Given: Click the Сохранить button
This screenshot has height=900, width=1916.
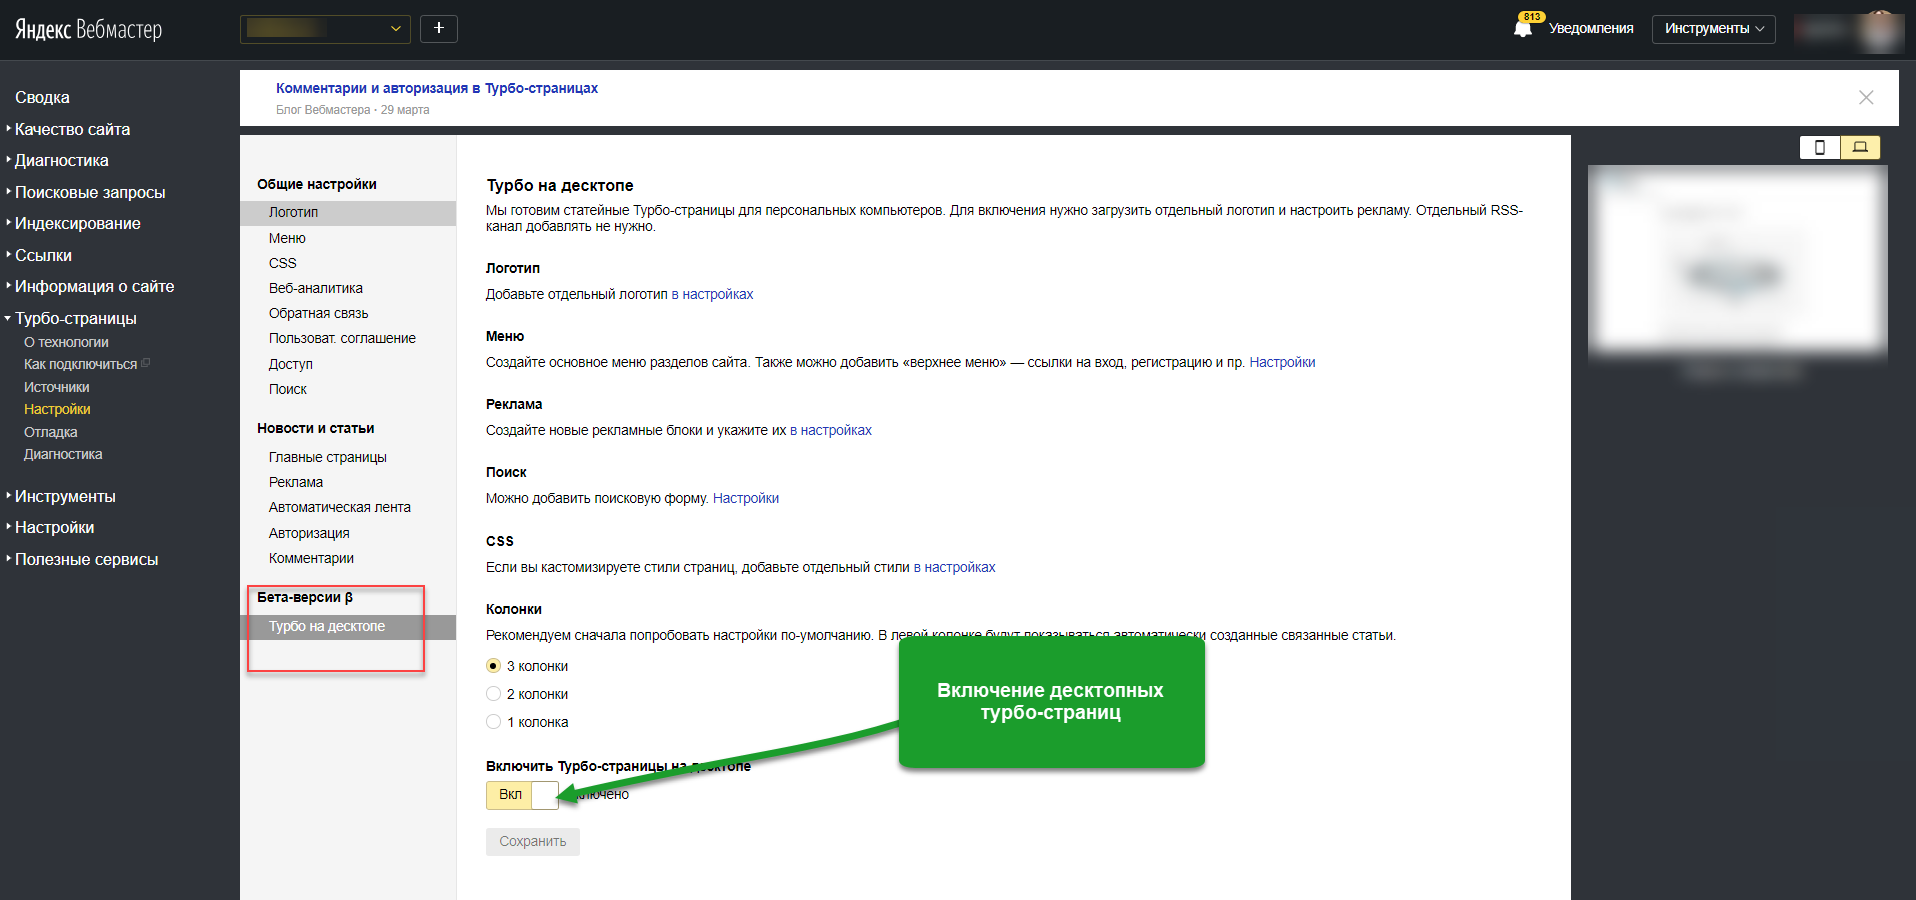Looking at the screenshot, I should 533,842.
